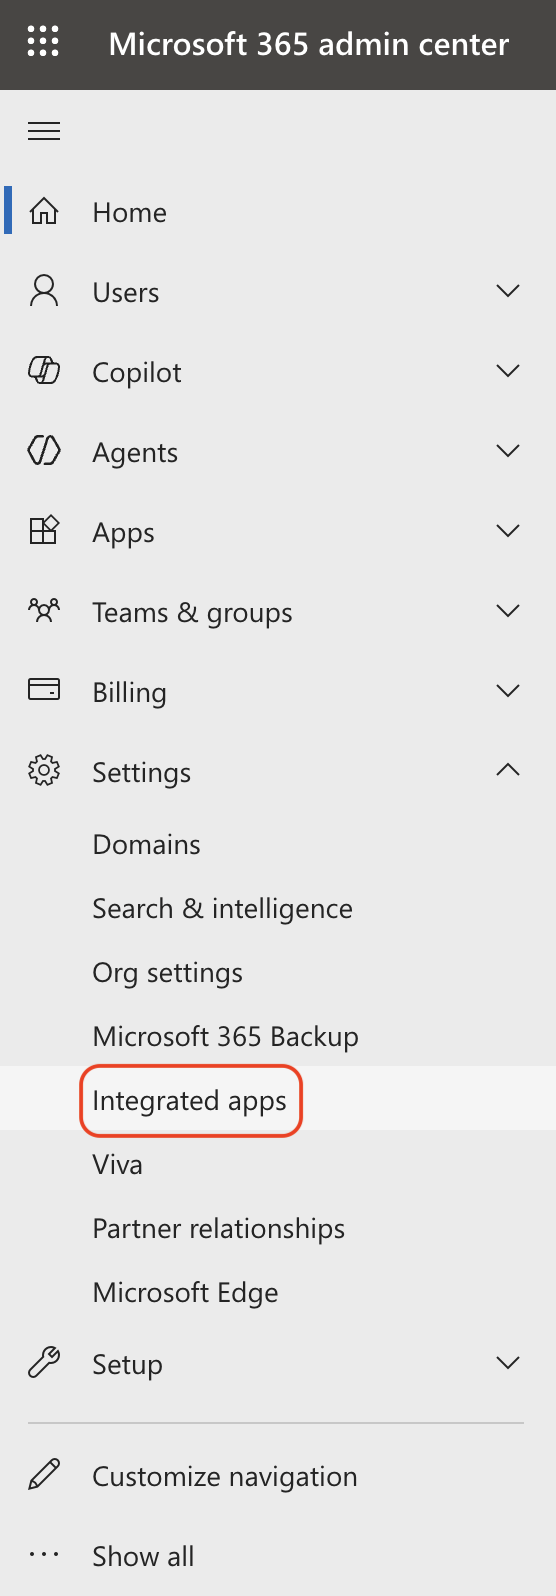The height and width of the screenshot is (1596, 556).
Task: Click the Show all ellipsis icon
Action: [44, 1555]
